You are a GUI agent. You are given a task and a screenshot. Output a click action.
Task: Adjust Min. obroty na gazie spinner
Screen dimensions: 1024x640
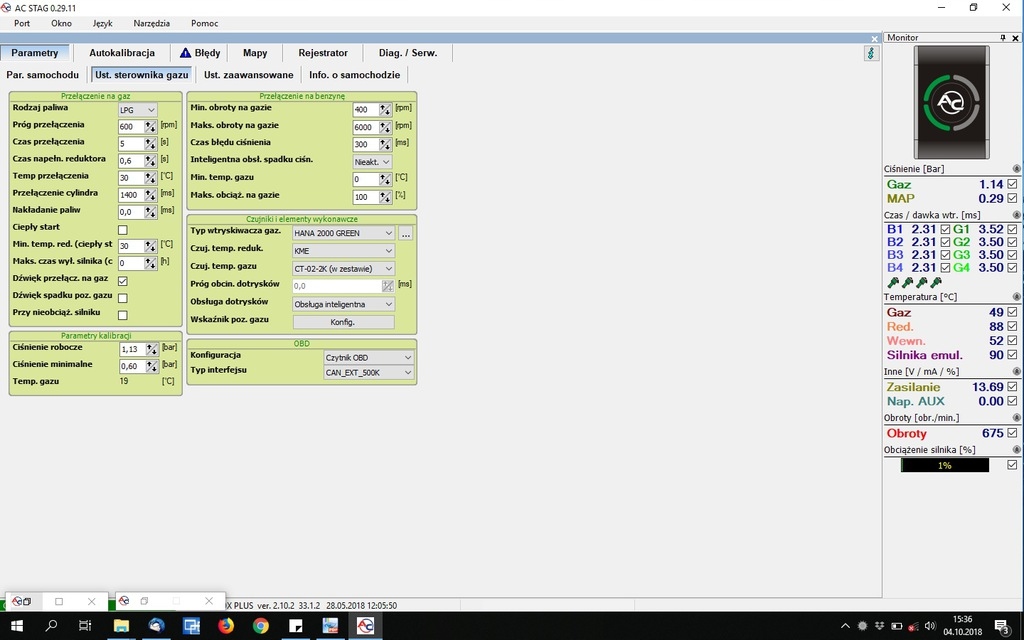[x=385, y=110]
